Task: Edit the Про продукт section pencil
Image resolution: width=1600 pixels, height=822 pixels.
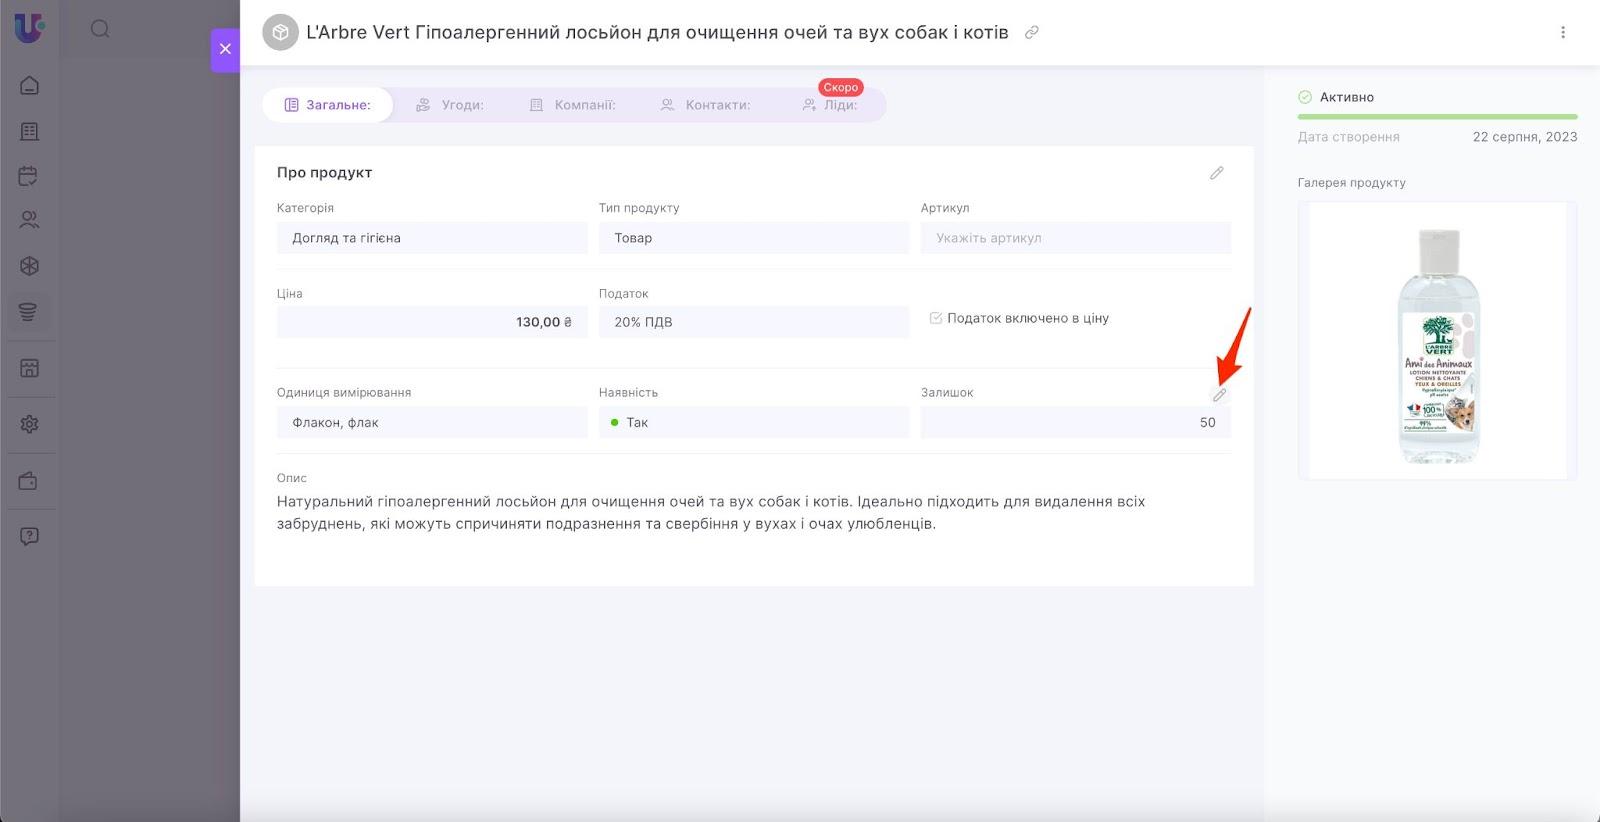Action: [x=1216, y=173]
